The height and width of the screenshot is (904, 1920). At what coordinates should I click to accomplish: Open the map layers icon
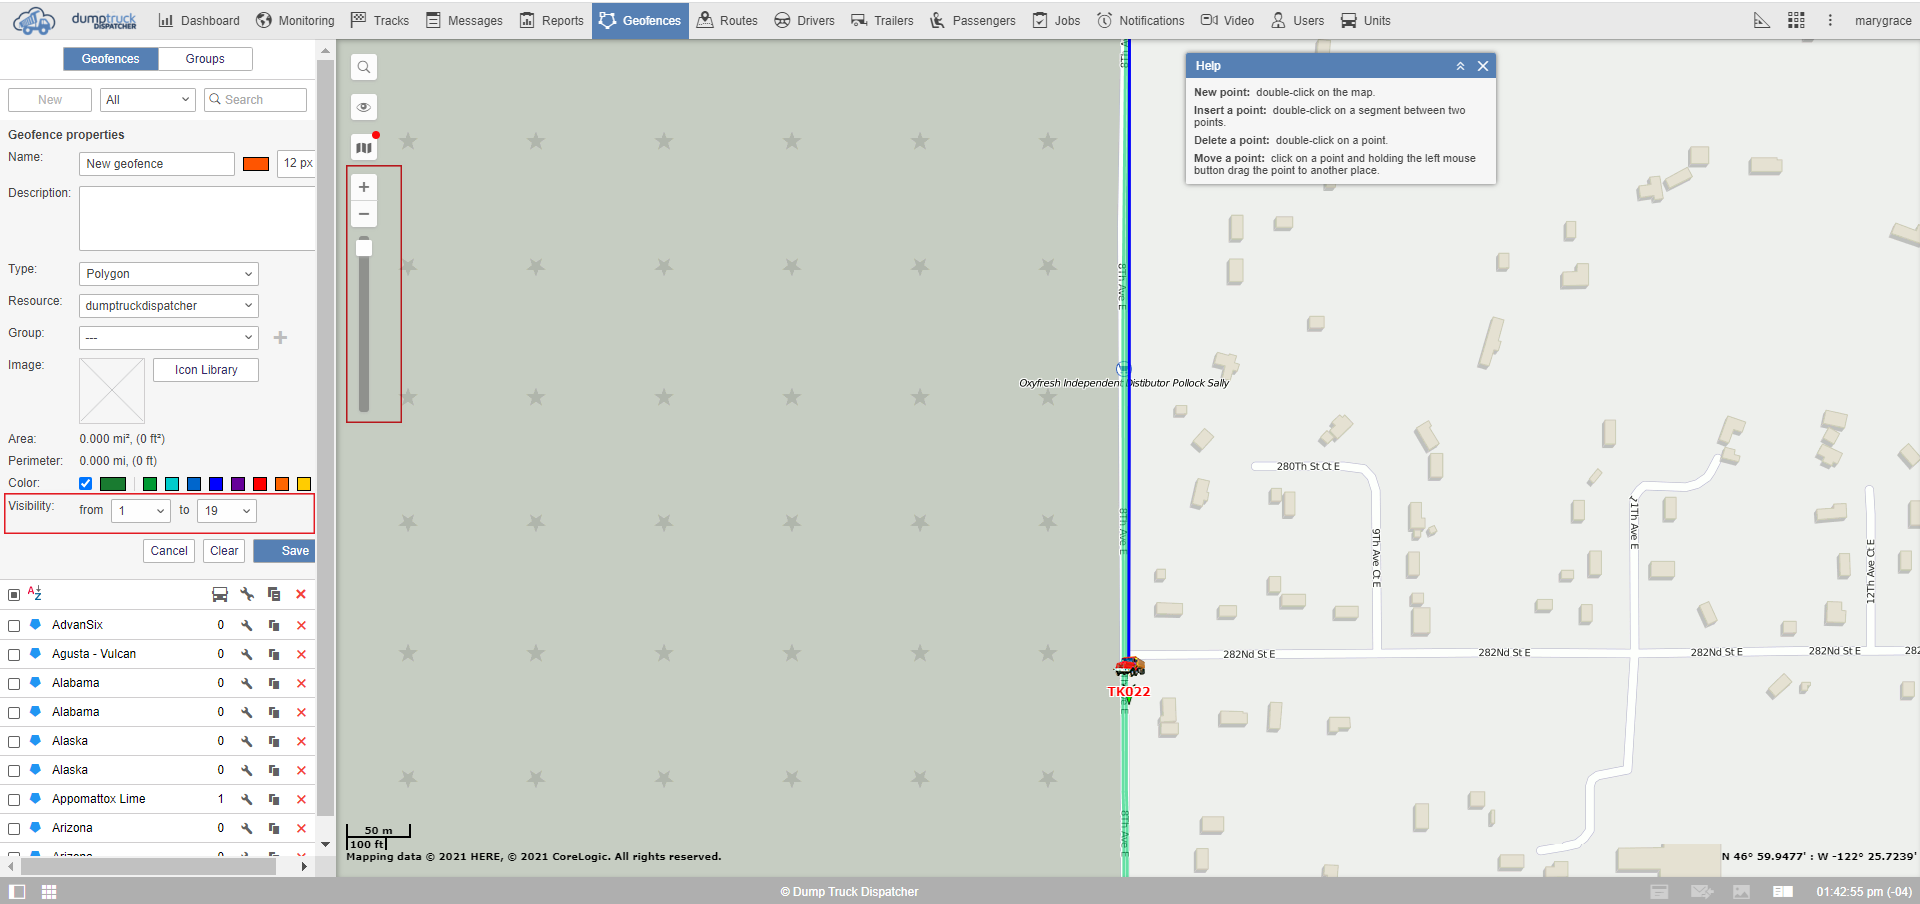click(x=364, y=148)
